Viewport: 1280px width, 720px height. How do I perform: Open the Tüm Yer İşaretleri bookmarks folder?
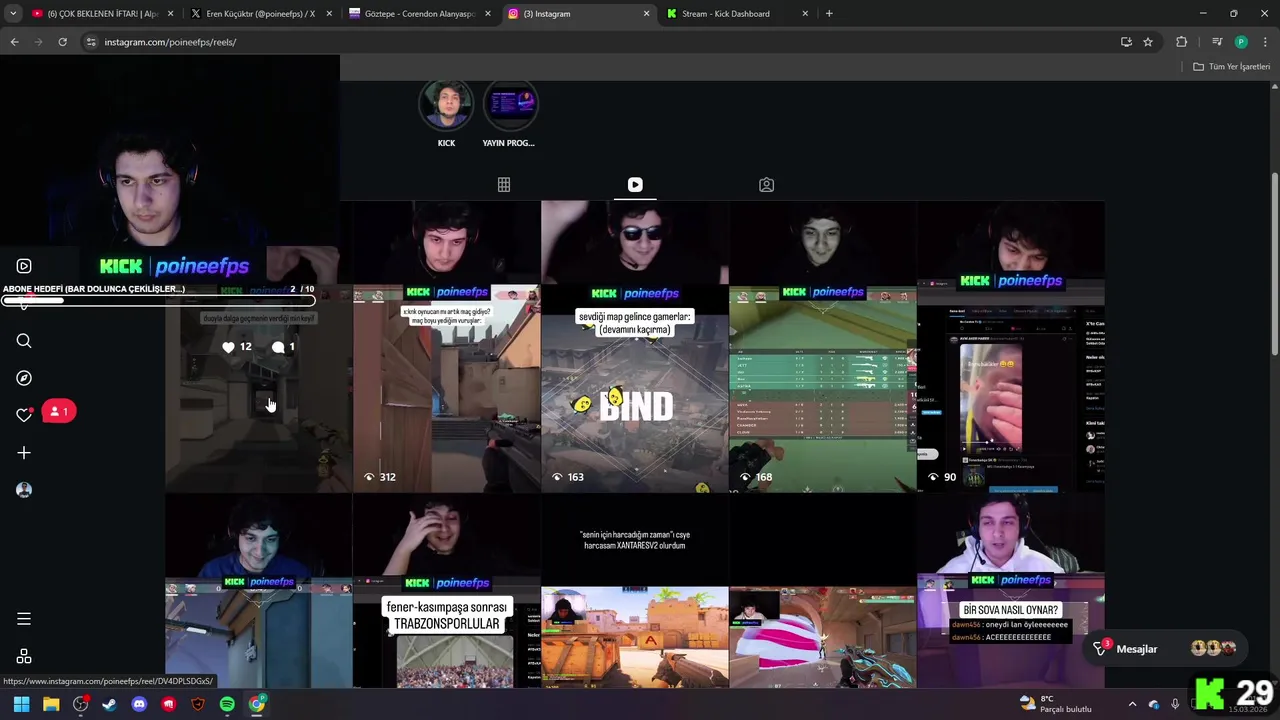(x=1232, y=66)
